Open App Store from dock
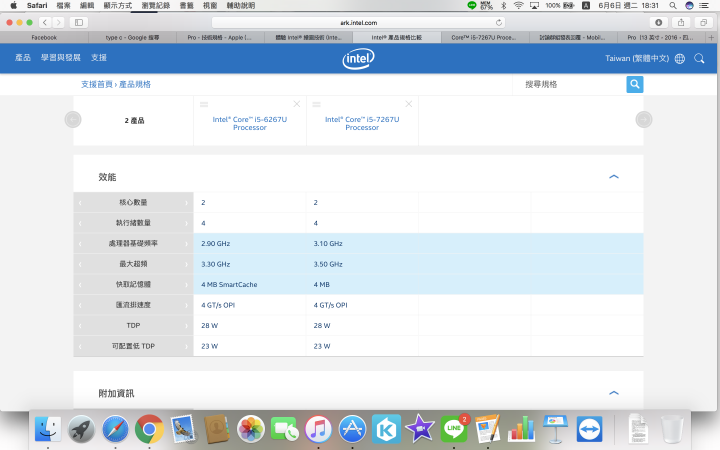Screen dimensions: 720x450 [352, 429]
